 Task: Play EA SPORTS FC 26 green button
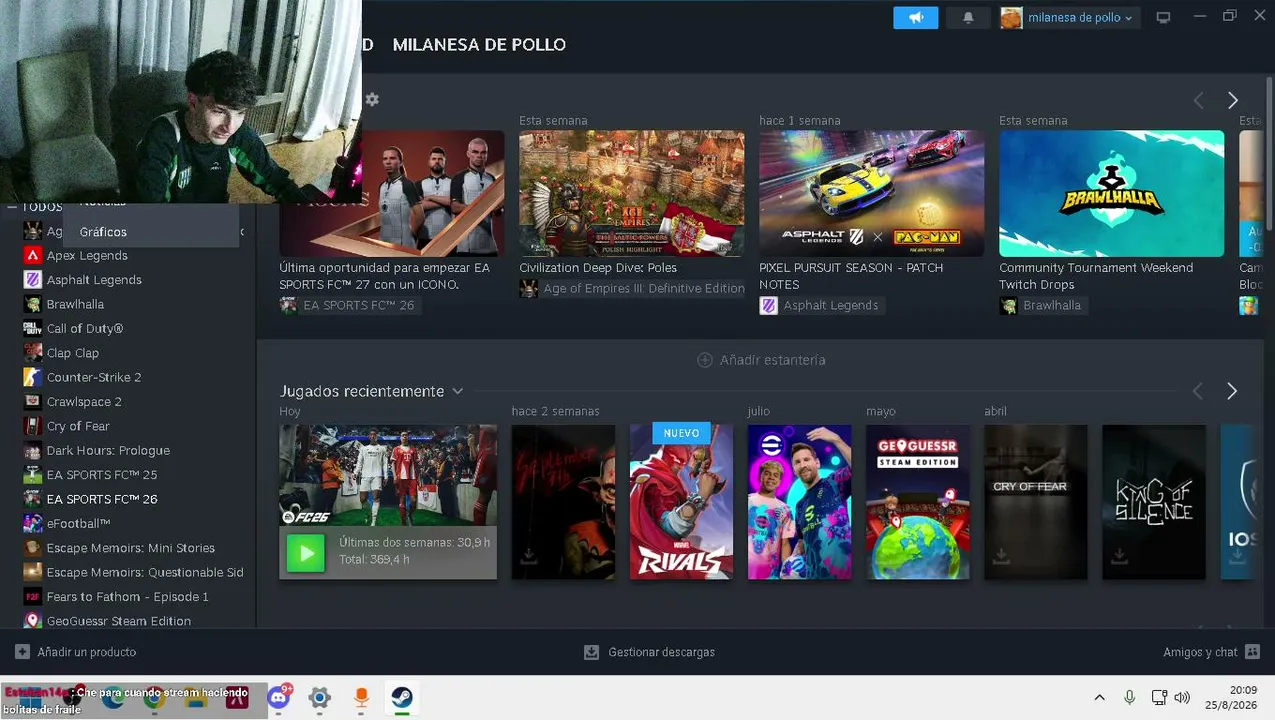pyautogui.click(x=306, y=552)
